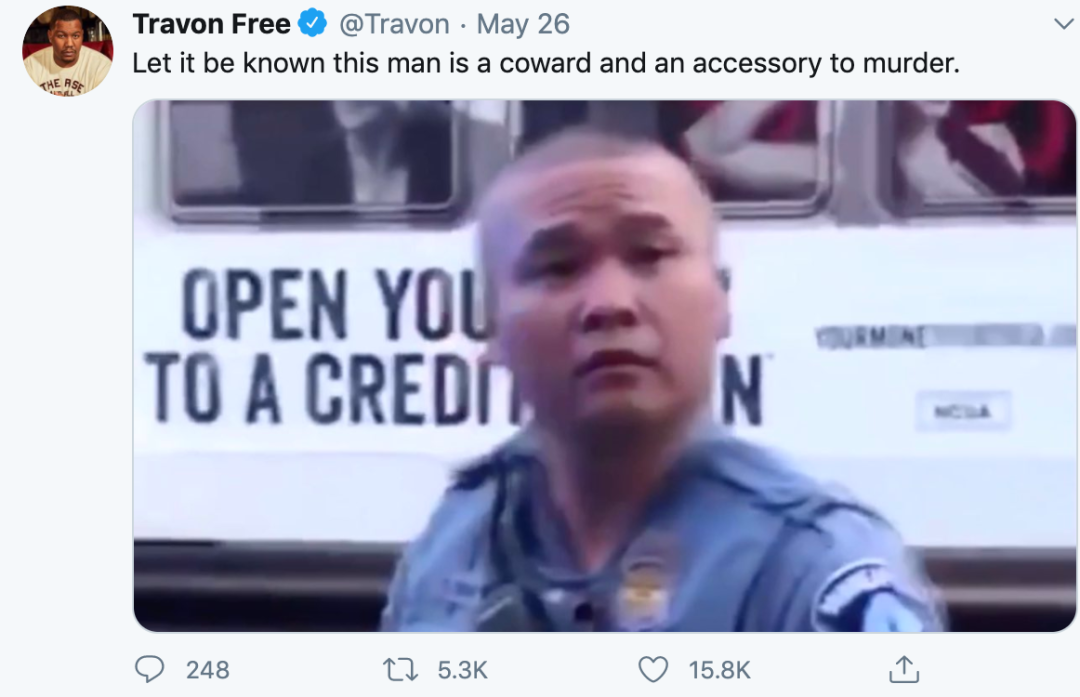Visit the @Travon handle link

[394, 24]
